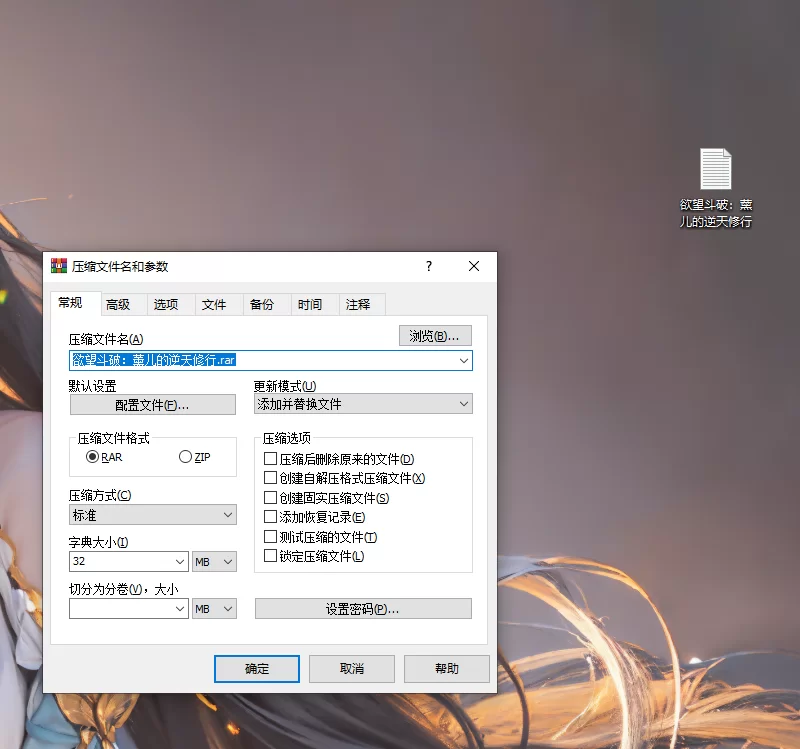The height and width of the screenshot is (749, 800).
Task: Click the 字典大小(I) label
Action: point(98,542)
